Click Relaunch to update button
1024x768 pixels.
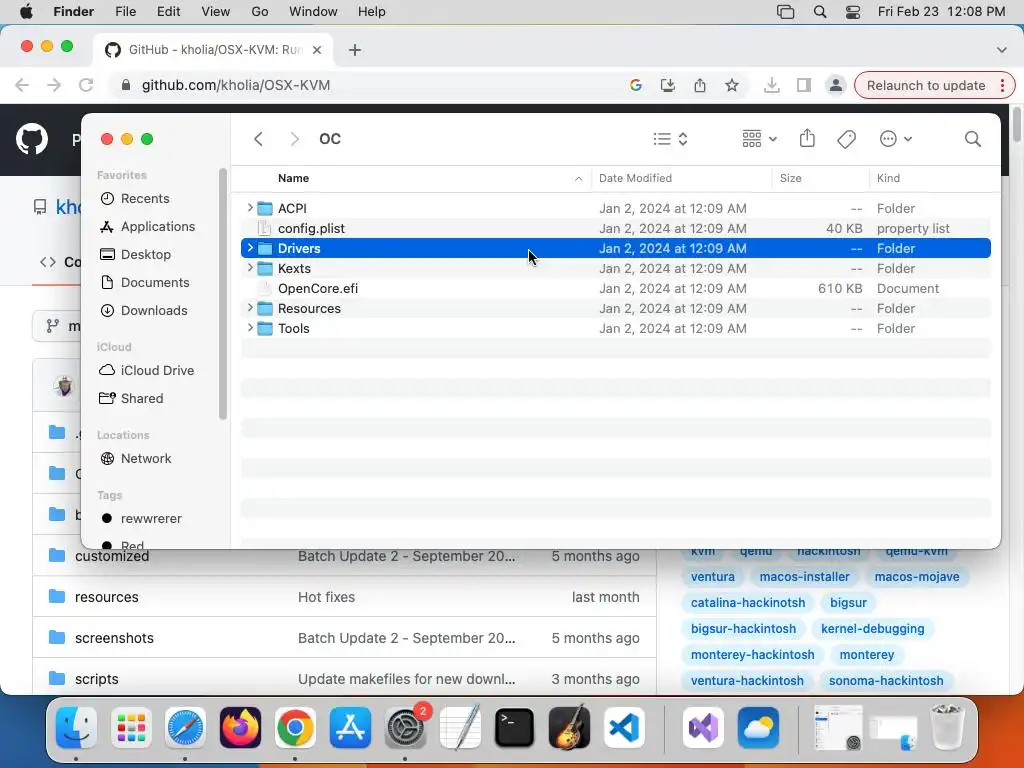(x=926, y=86)
